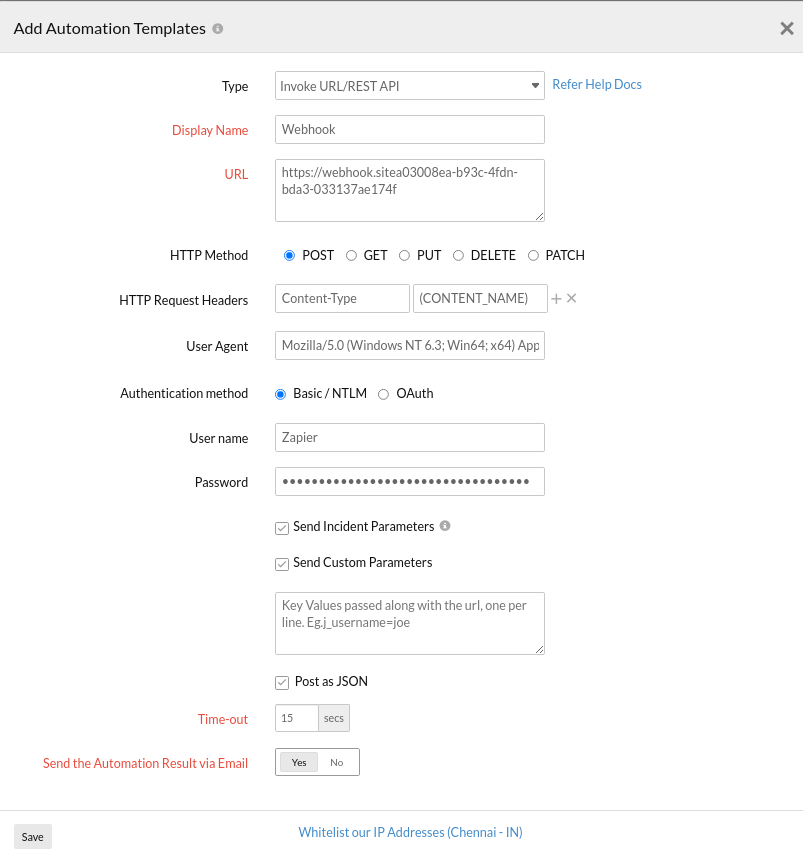Remove the Content-Type header row

pos(572,299)
